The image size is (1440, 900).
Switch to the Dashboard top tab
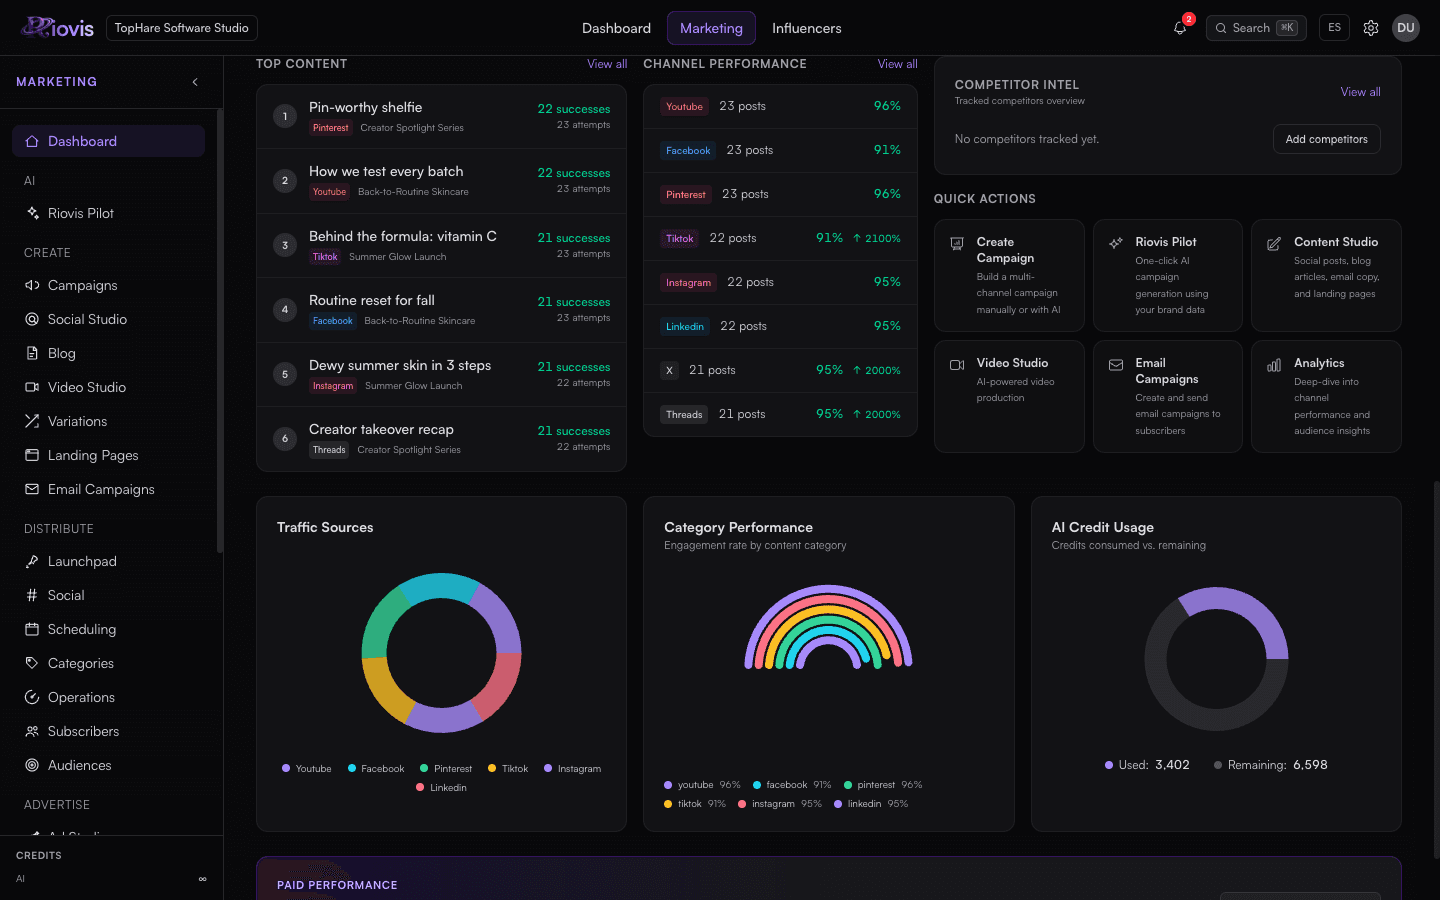(616, 28)
